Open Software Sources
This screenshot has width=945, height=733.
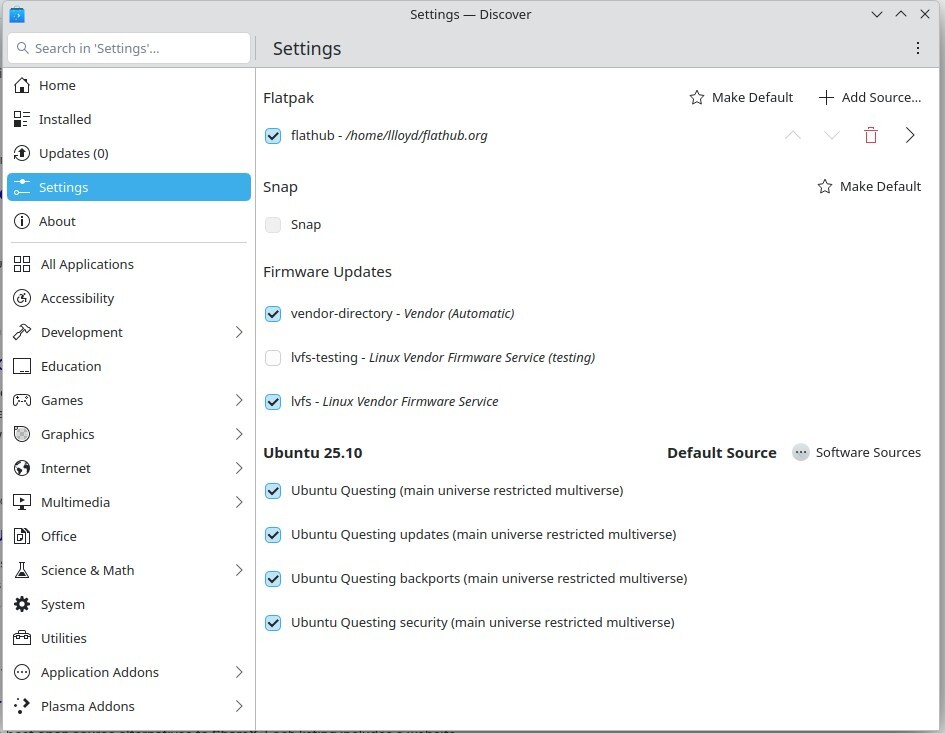point(856,453)
